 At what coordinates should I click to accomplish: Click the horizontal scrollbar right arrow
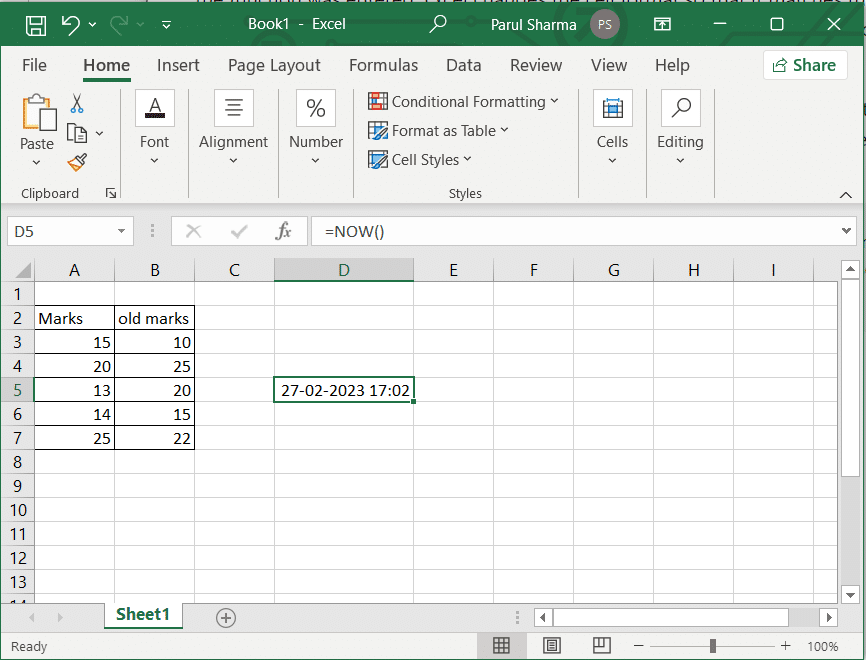(x=828, y=617)
